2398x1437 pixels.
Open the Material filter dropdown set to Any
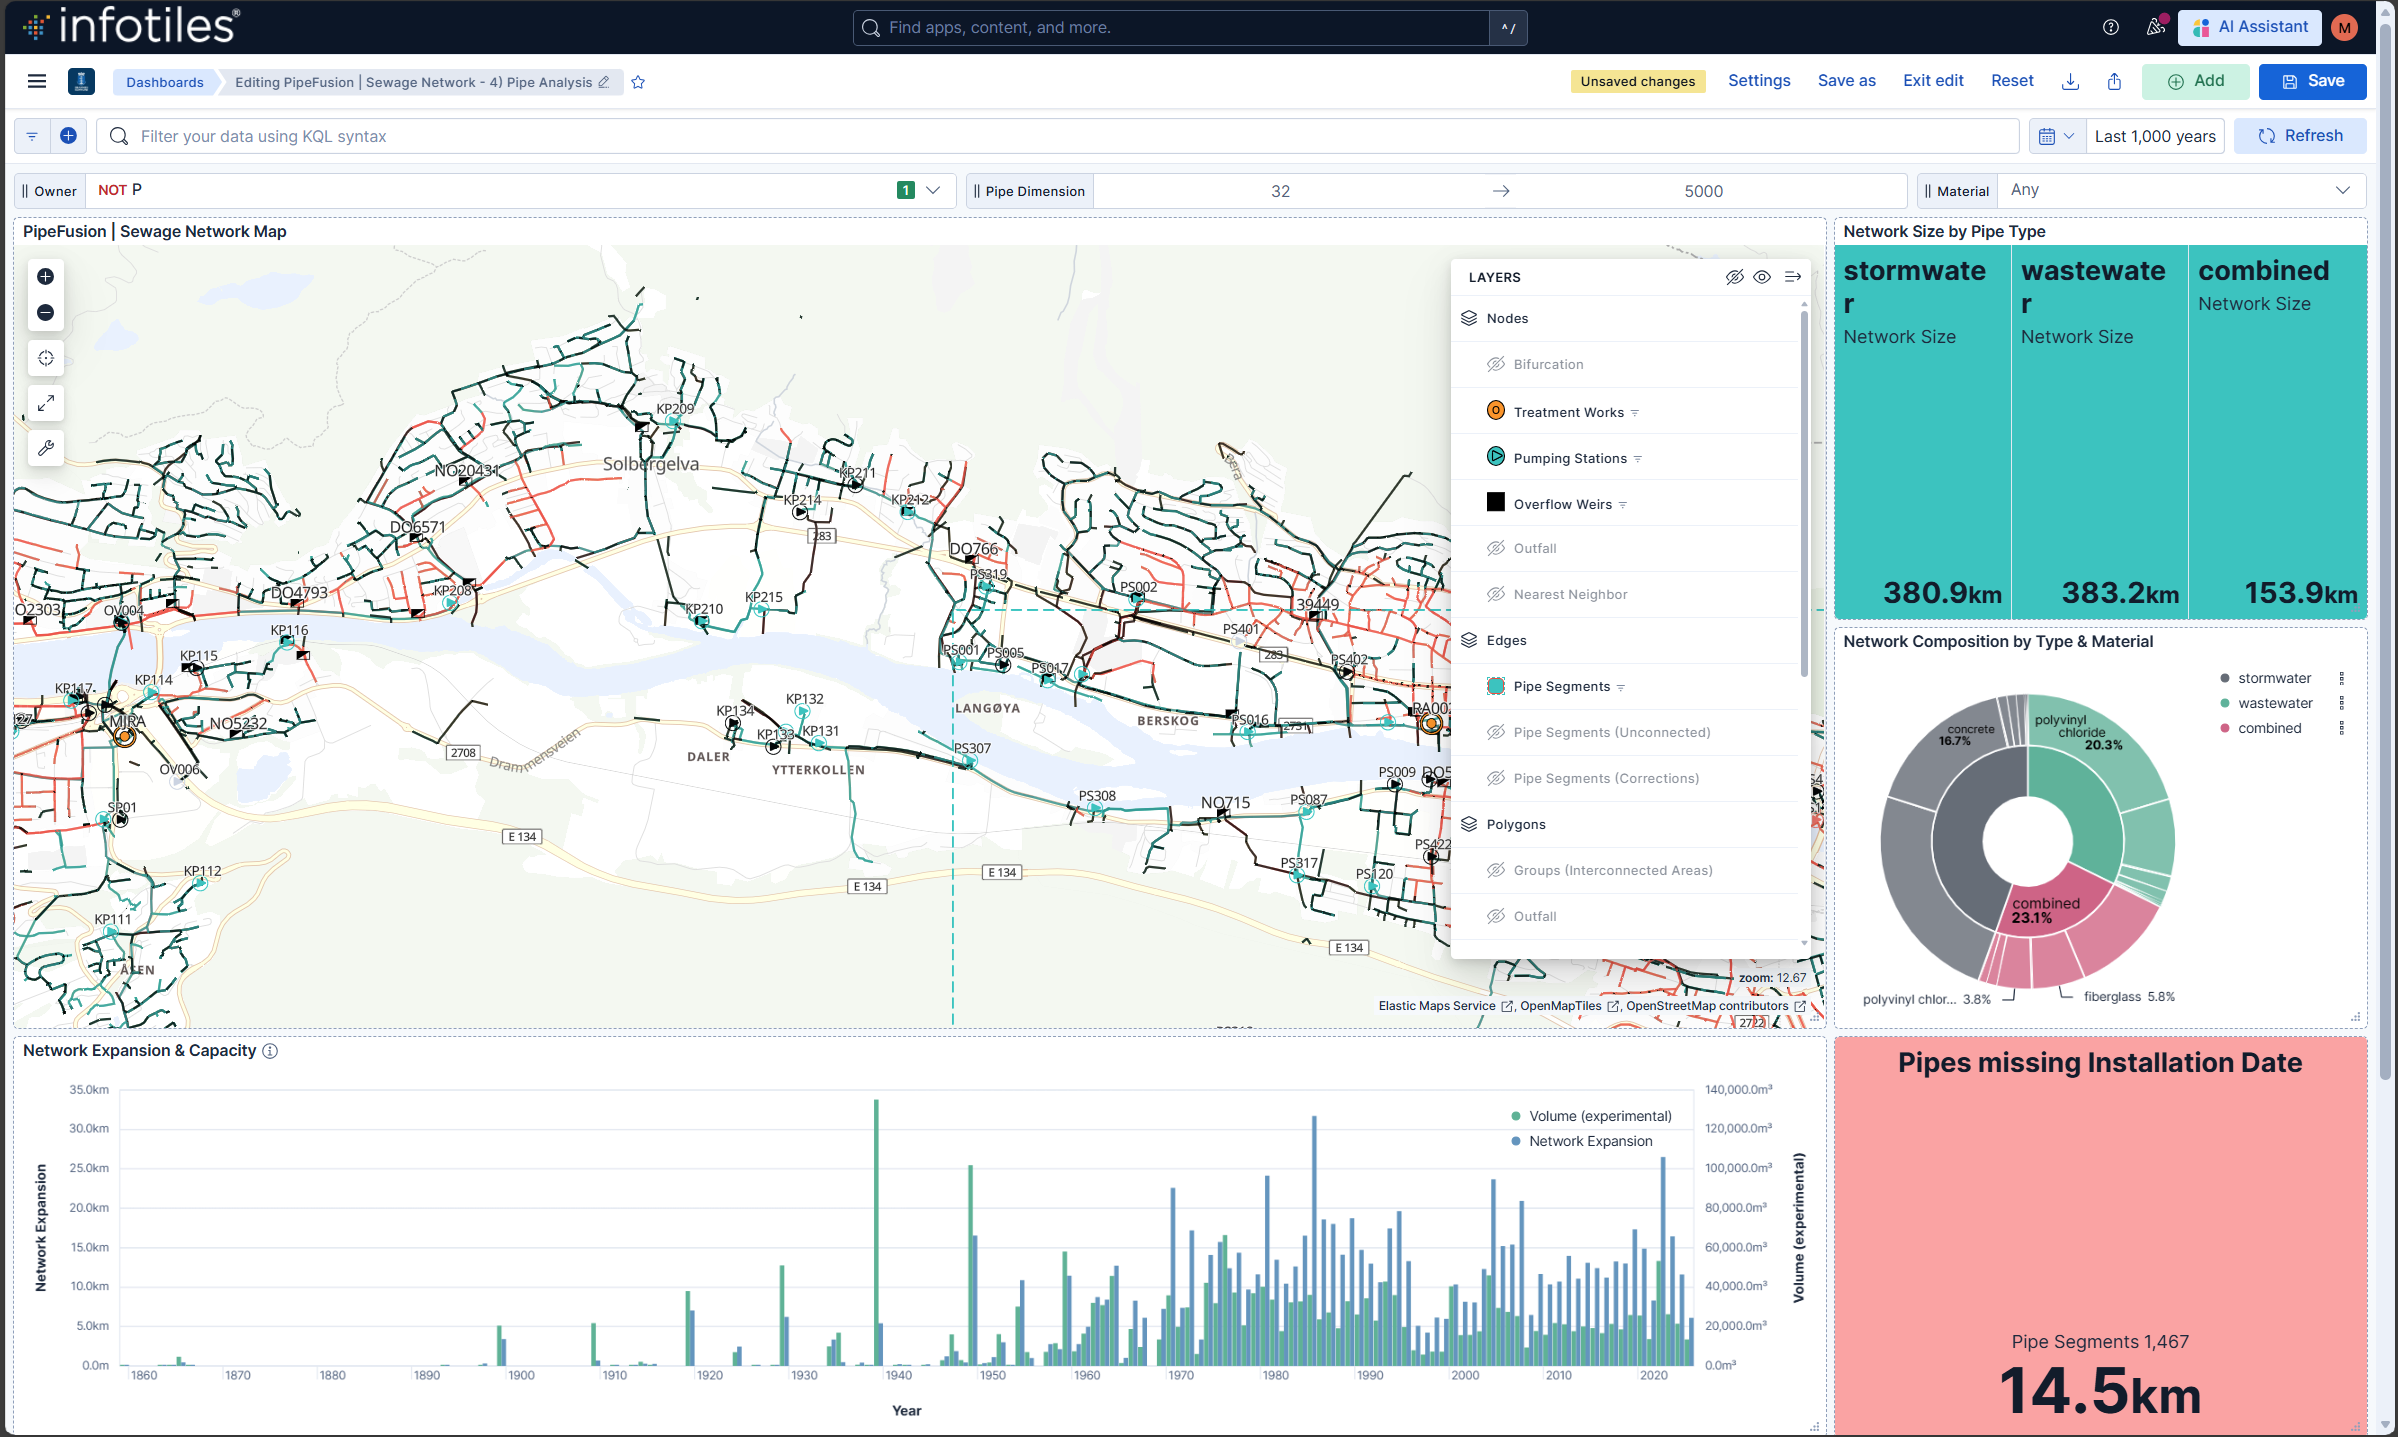tap(2181, 190)
